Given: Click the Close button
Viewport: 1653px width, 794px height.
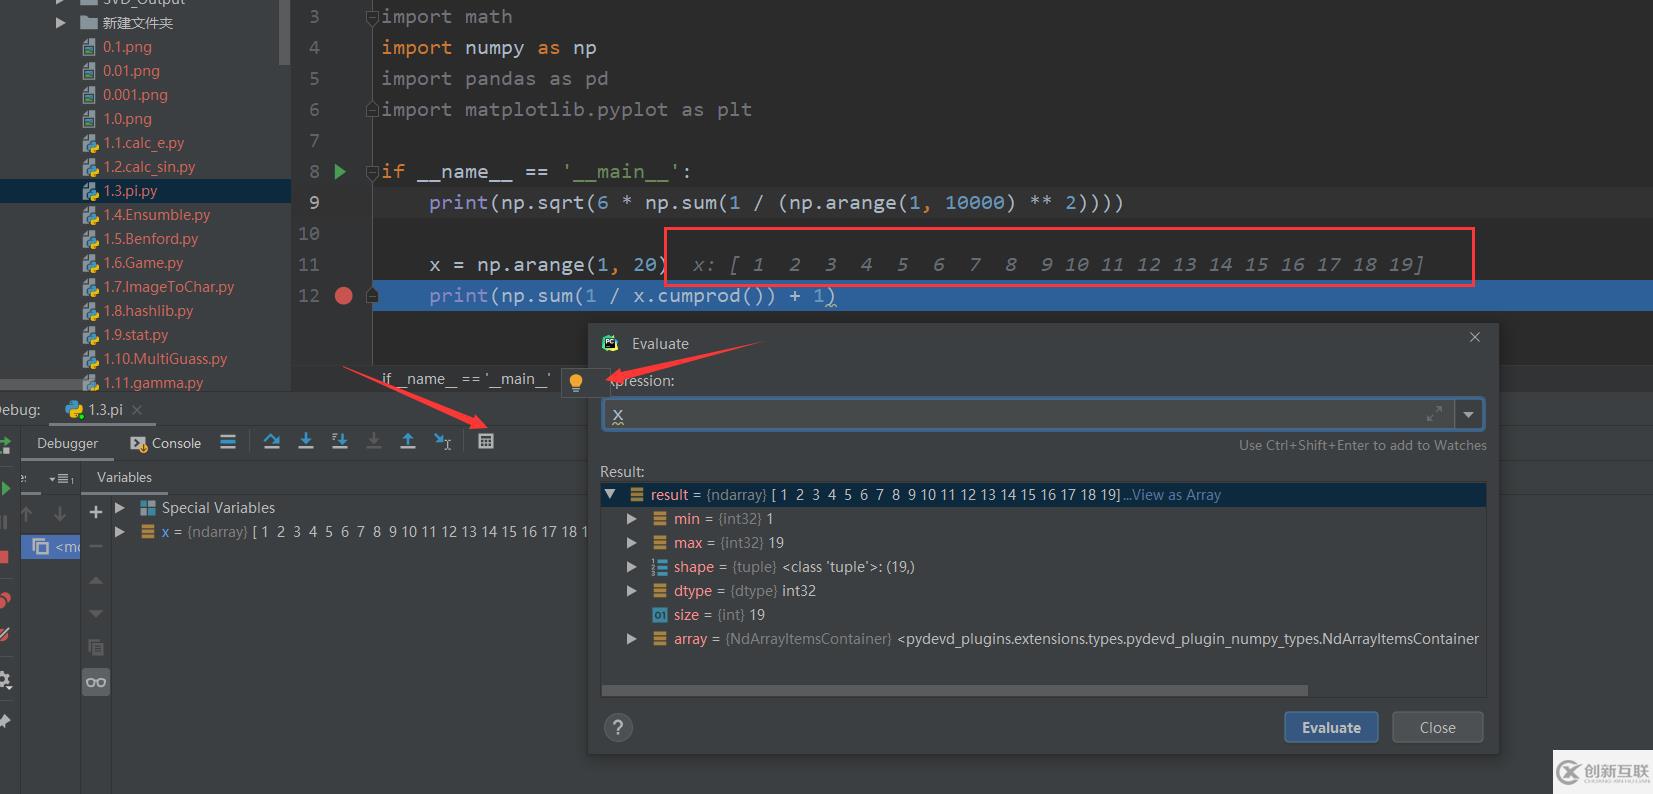Looking at the screenshot, I should (1437, 727).
